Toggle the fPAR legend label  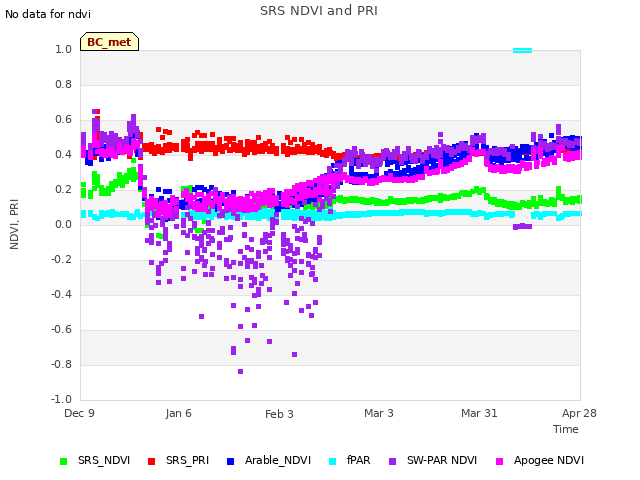tap(358, 460)
